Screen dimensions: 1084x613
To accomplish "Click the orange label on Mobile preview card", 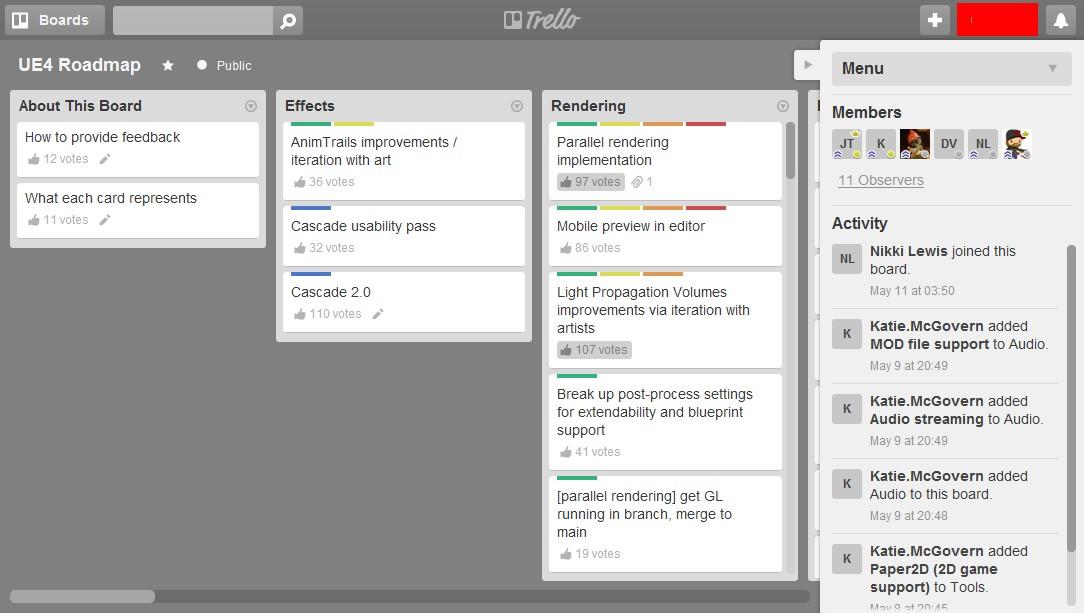I will (663, 208).
